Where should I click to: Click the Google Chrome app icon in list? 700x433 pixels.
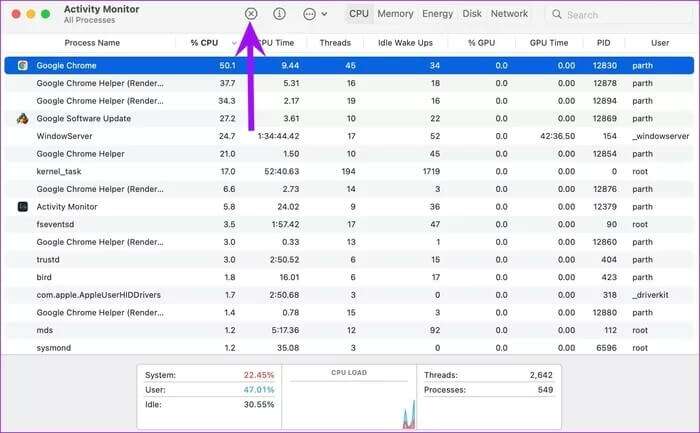coord(23,66)
